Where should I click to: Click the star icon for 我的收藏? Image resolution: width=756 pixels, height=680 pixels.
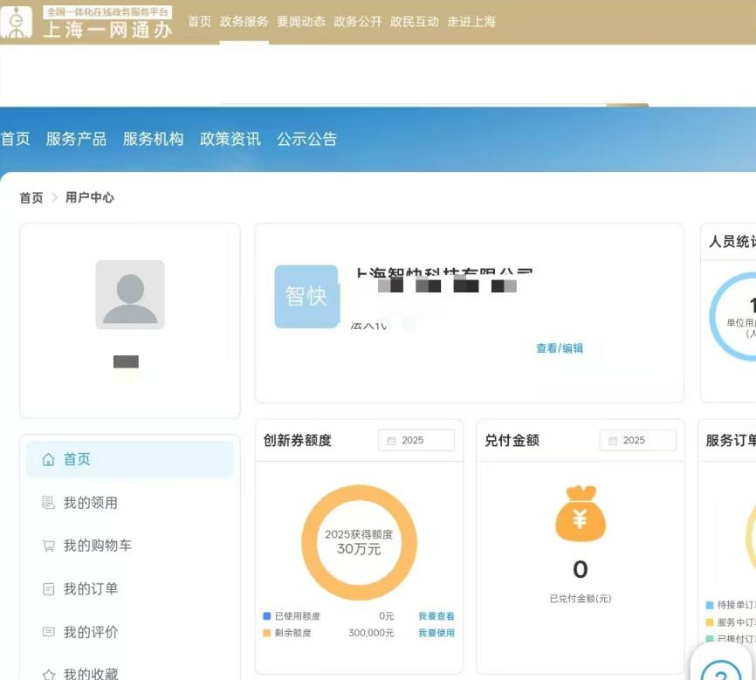click(x=48, y=674)
